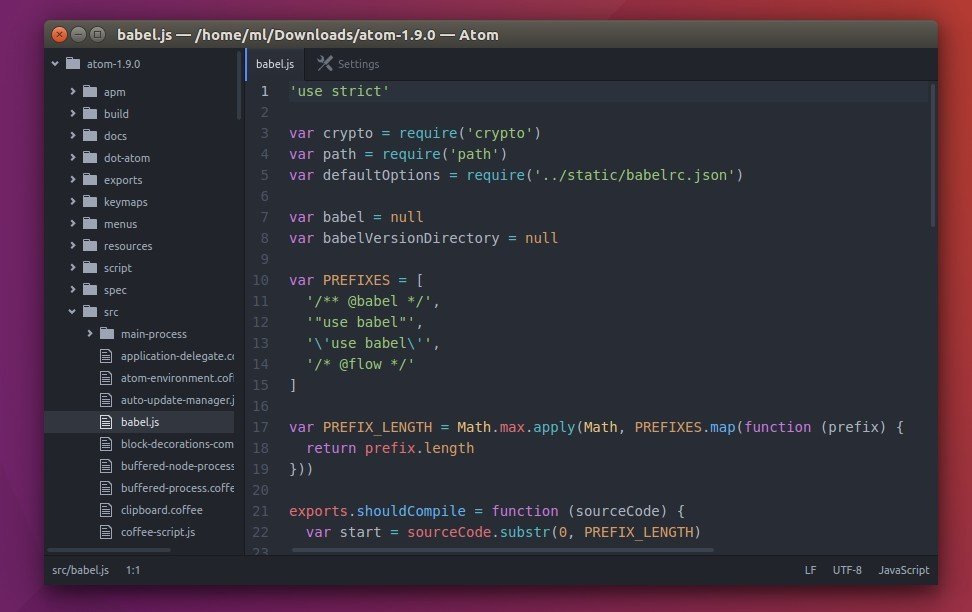Click the folder icon beside resources

click(90, 245)
